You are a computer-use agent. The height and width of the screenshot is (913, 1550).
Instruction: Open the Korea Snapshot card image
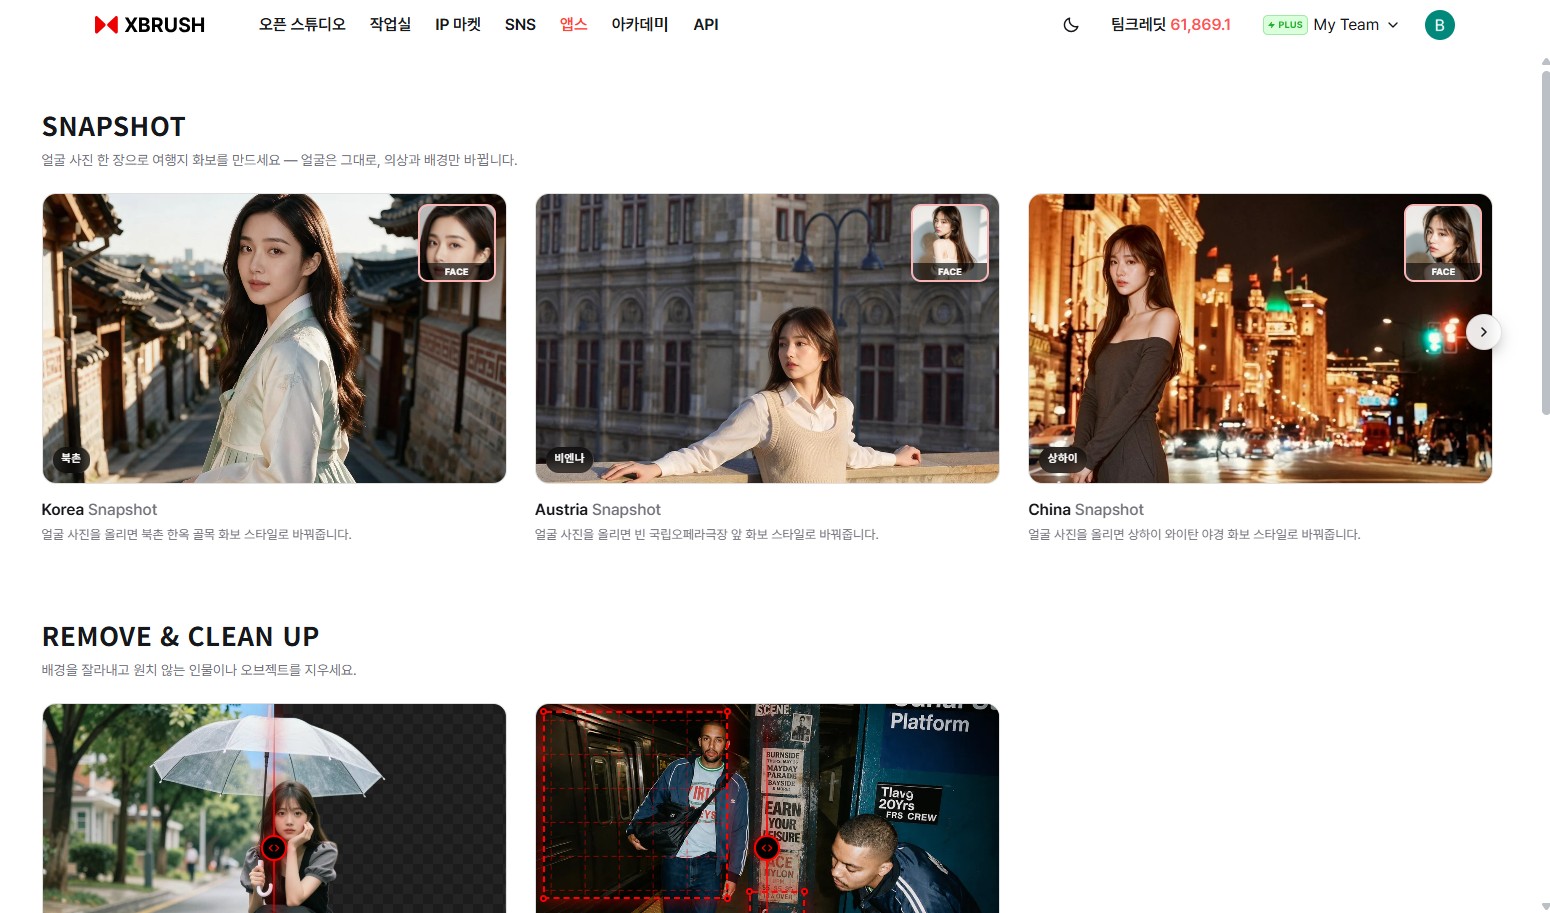point(274,338)
